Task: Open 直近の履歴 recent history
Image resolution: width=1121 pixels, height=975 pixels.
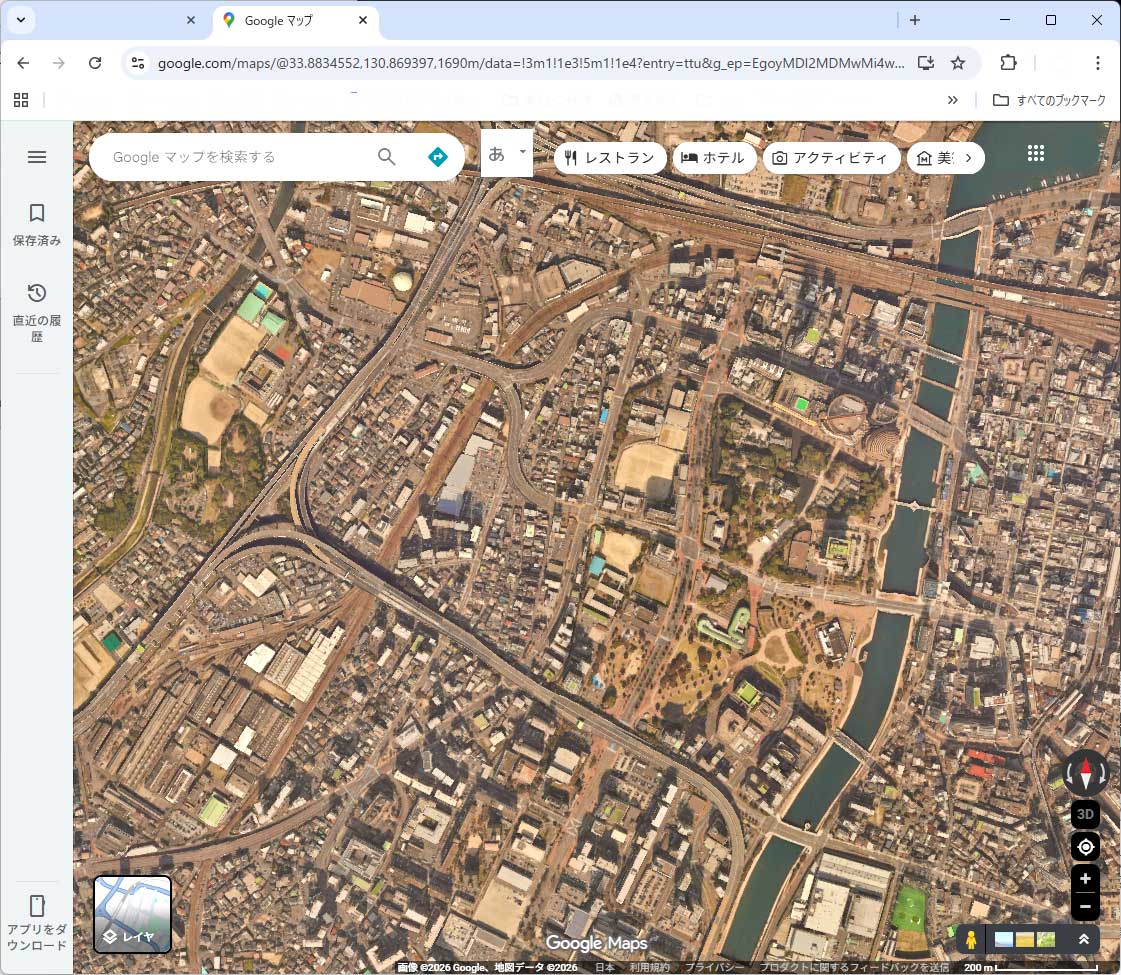Action: [37, 311]
